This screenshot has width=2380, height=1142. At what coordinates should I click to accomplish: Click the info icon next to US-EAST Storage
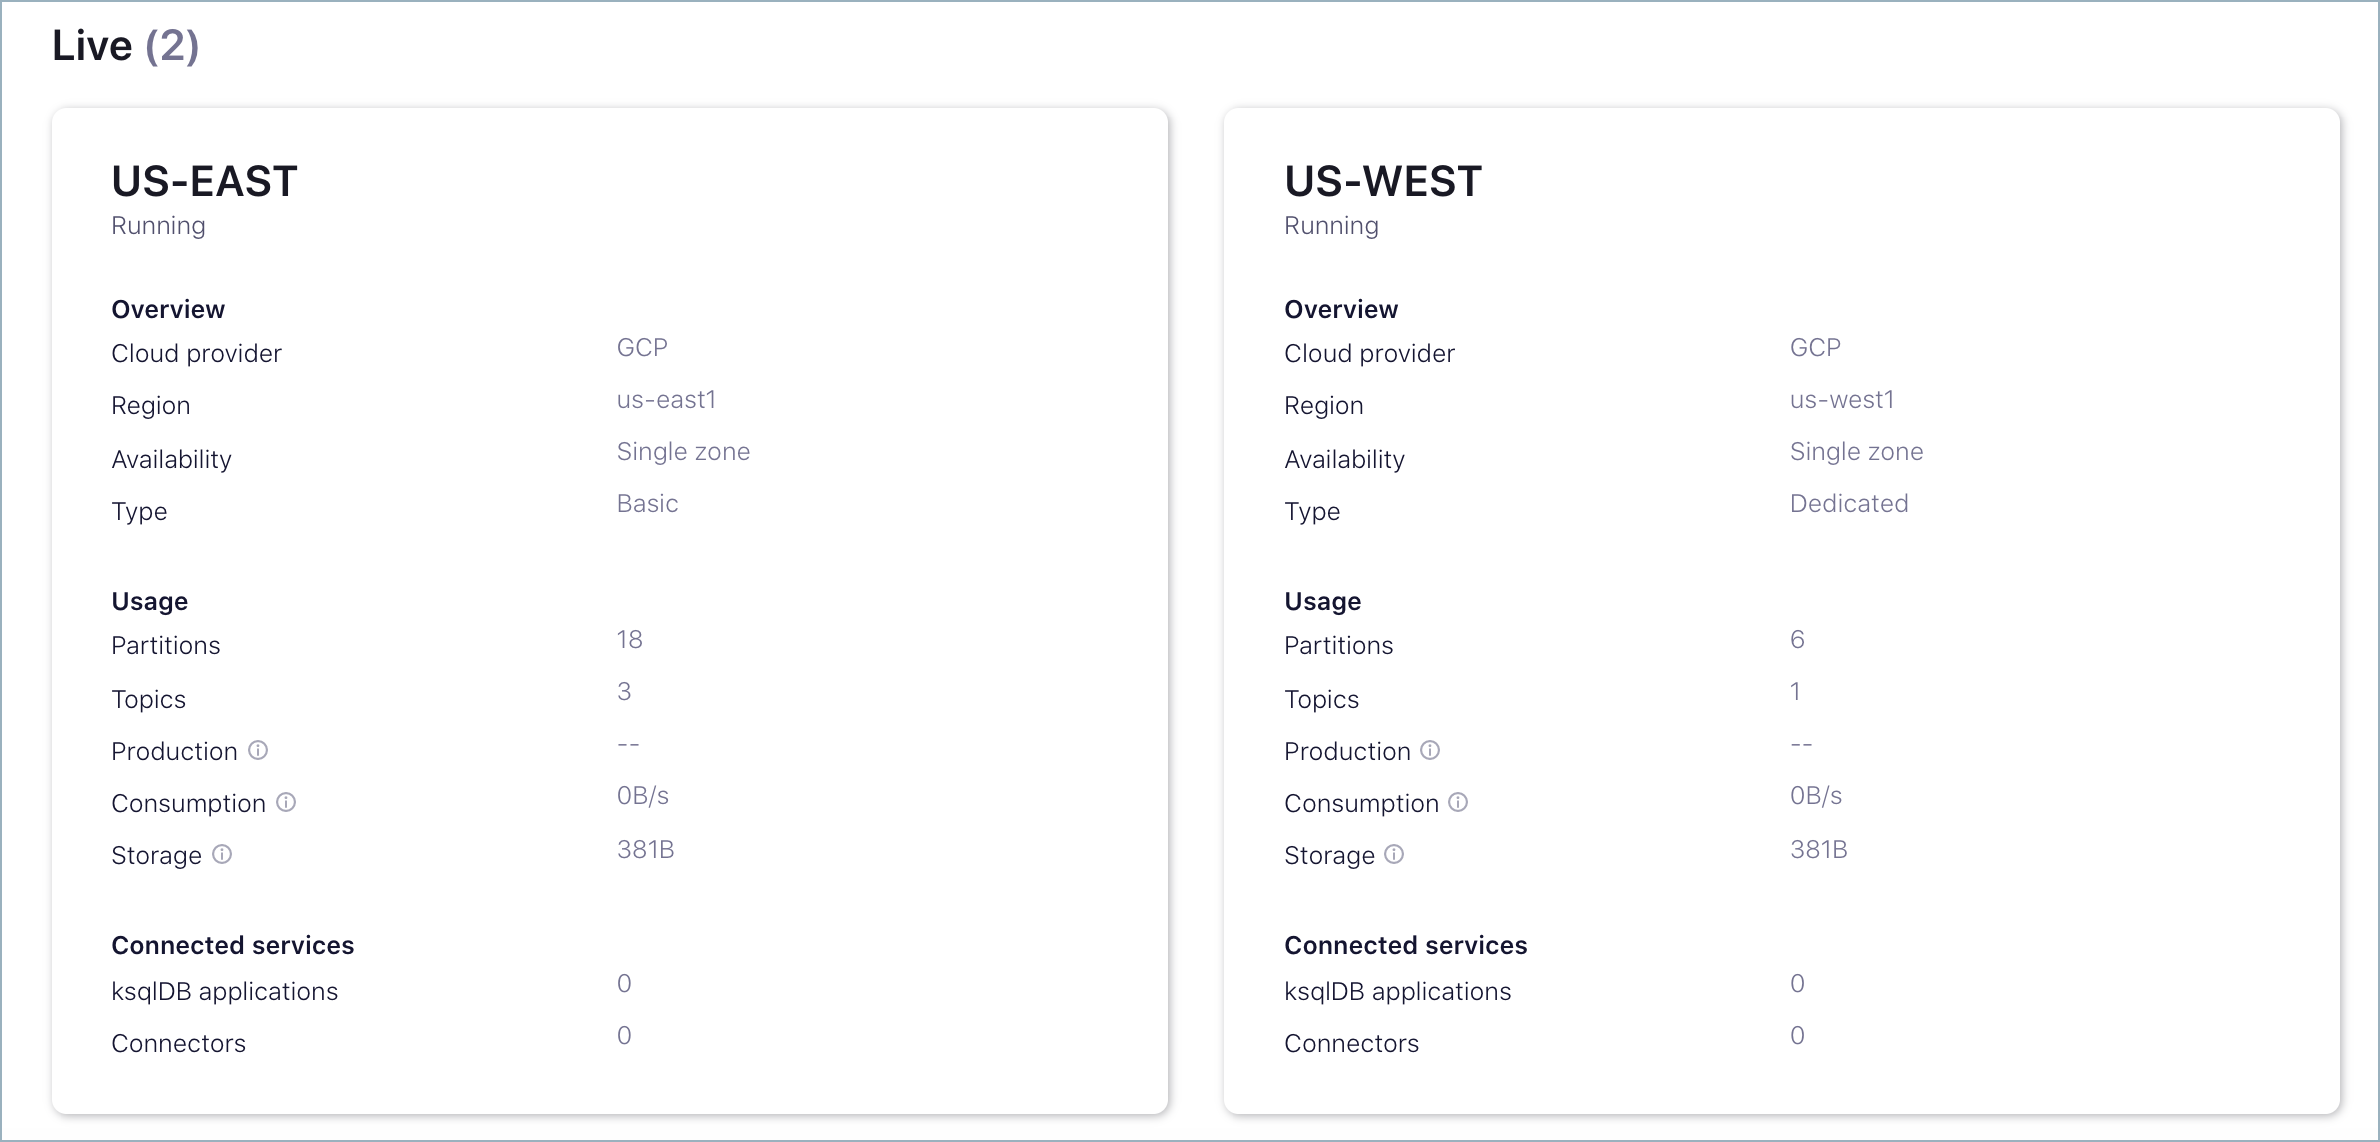click(222, 854)
